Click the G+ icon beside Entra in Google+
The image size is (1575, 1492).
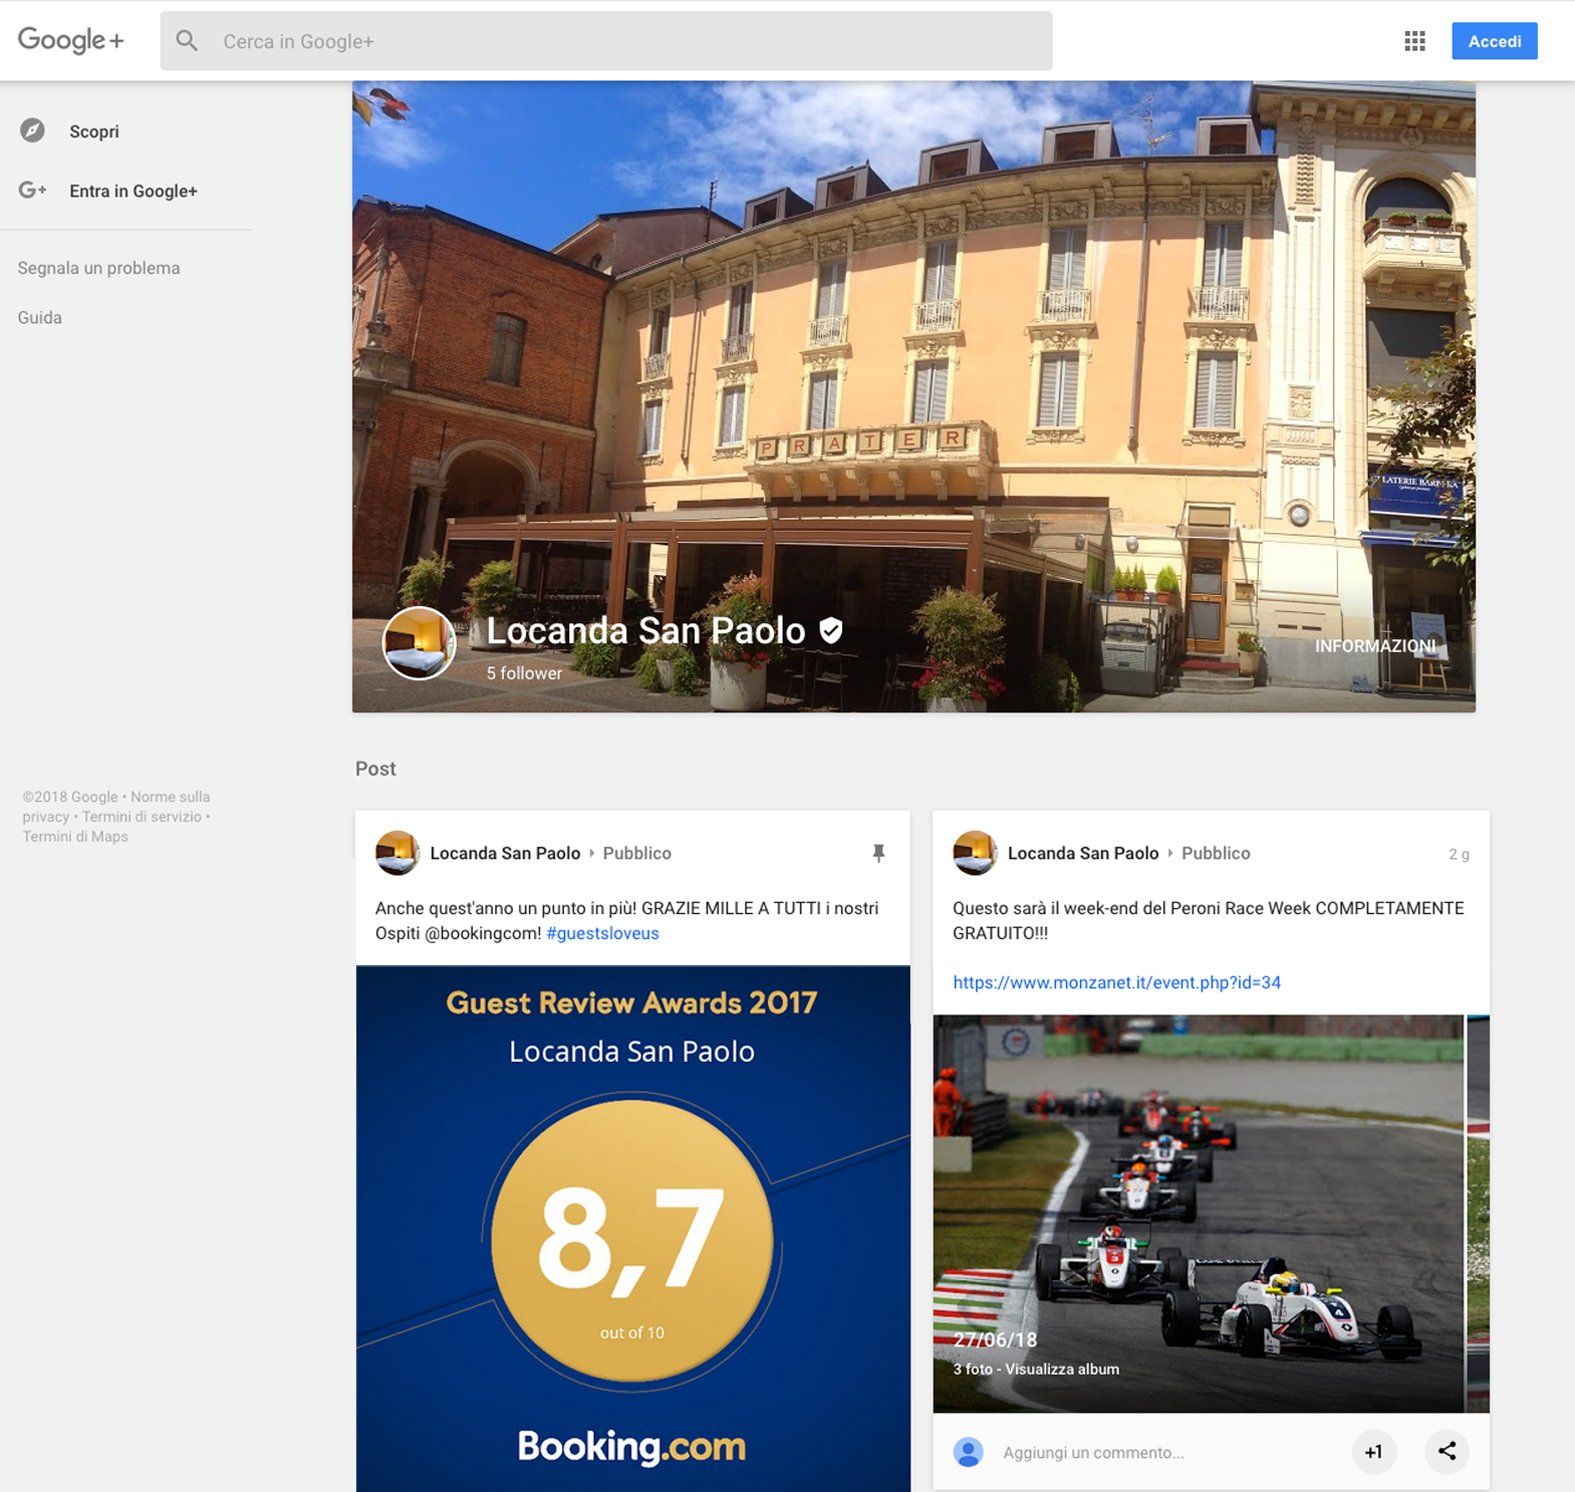[33, 190]
